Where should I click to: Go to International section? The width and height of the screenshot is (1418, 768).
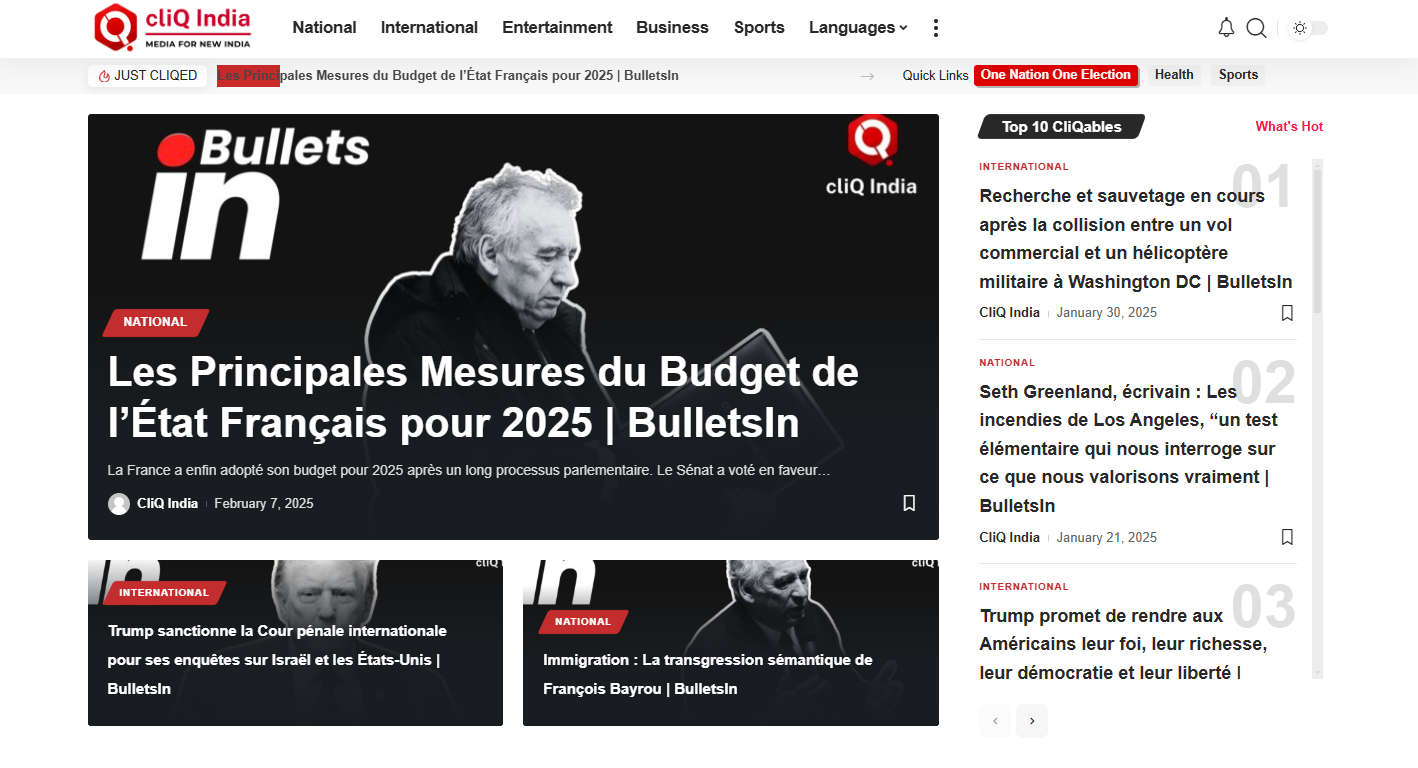tap(429, 28)
